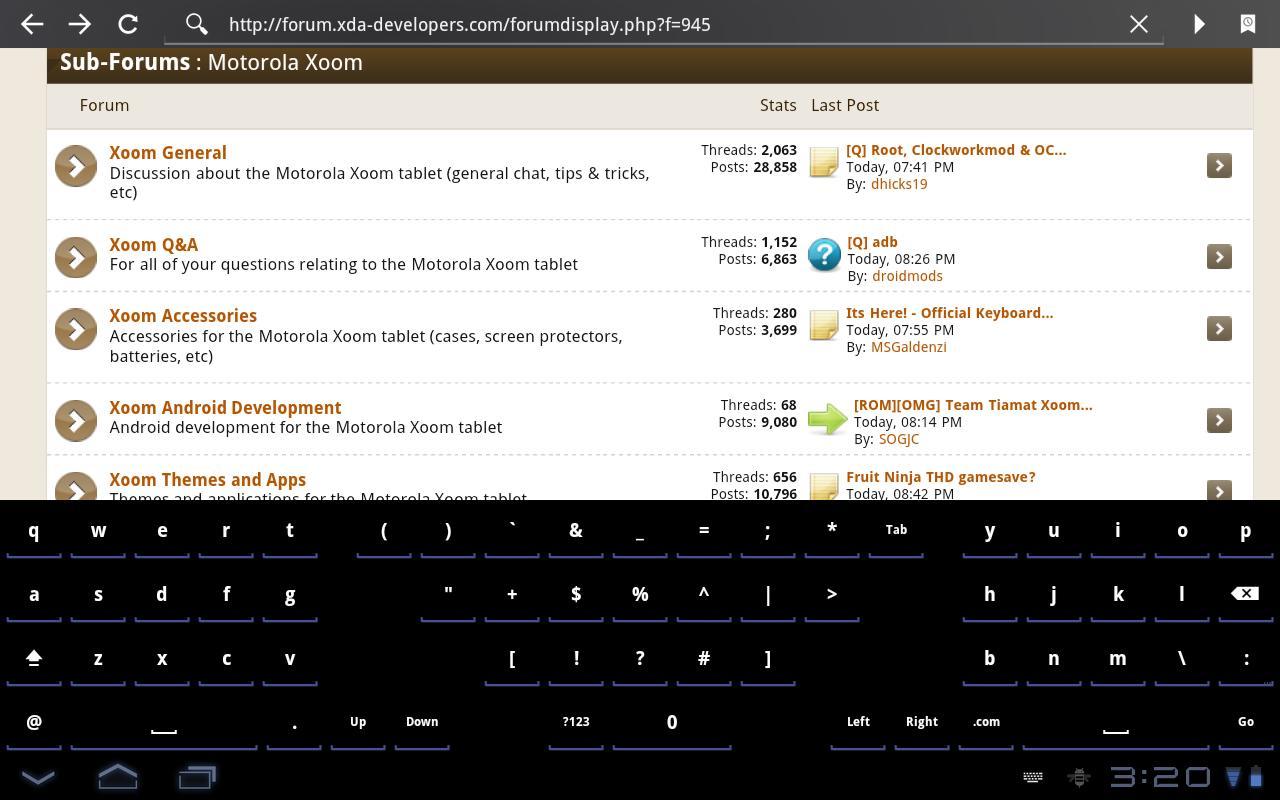Navigate back with the back arrow
The height and width of the screenshot is (800, 1280).
(x=31, y=24)
